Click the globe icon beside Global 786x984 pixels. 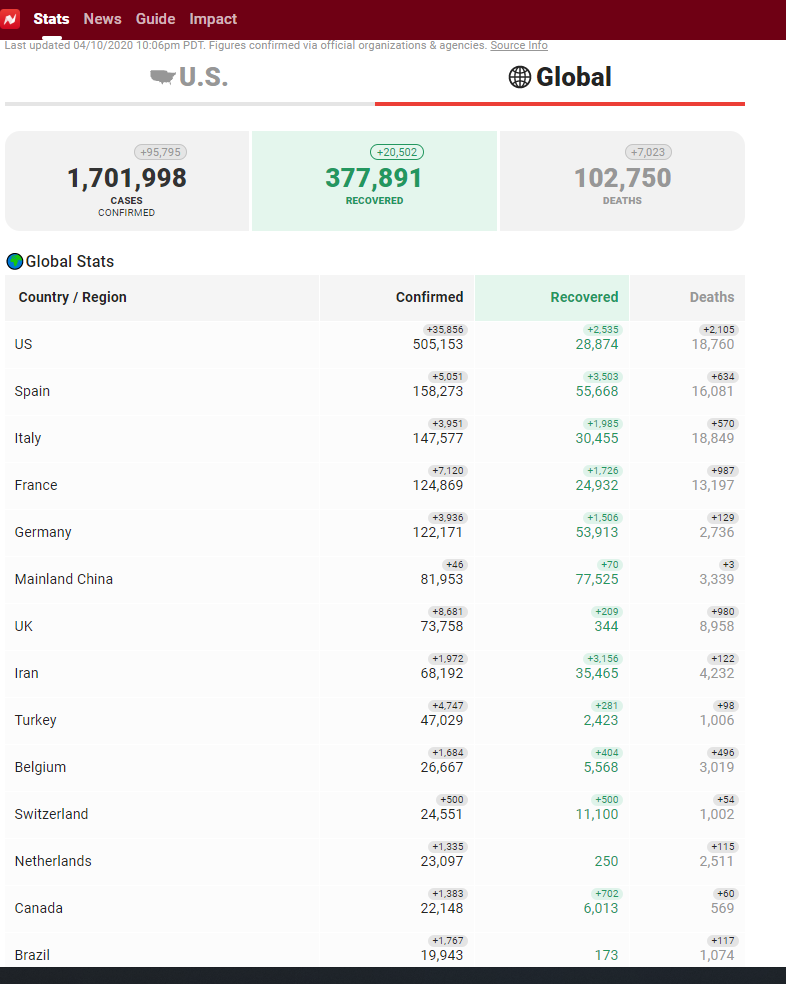520,77
